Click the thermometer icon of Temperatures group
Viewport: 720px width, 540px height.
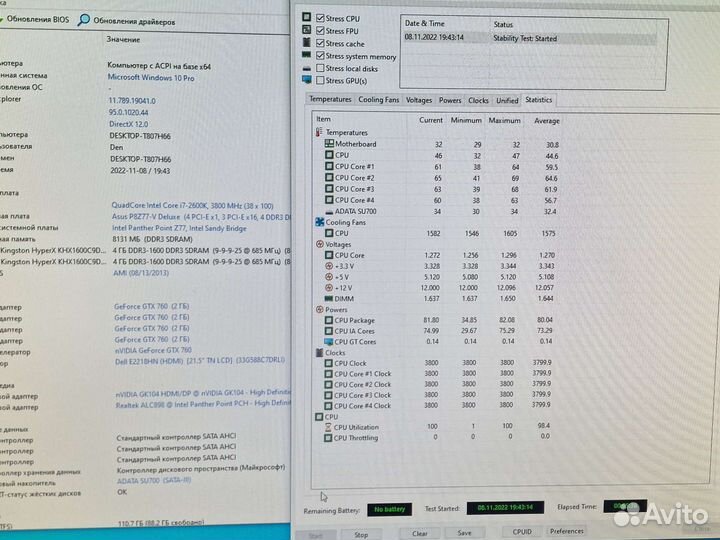tap(319, 132)
